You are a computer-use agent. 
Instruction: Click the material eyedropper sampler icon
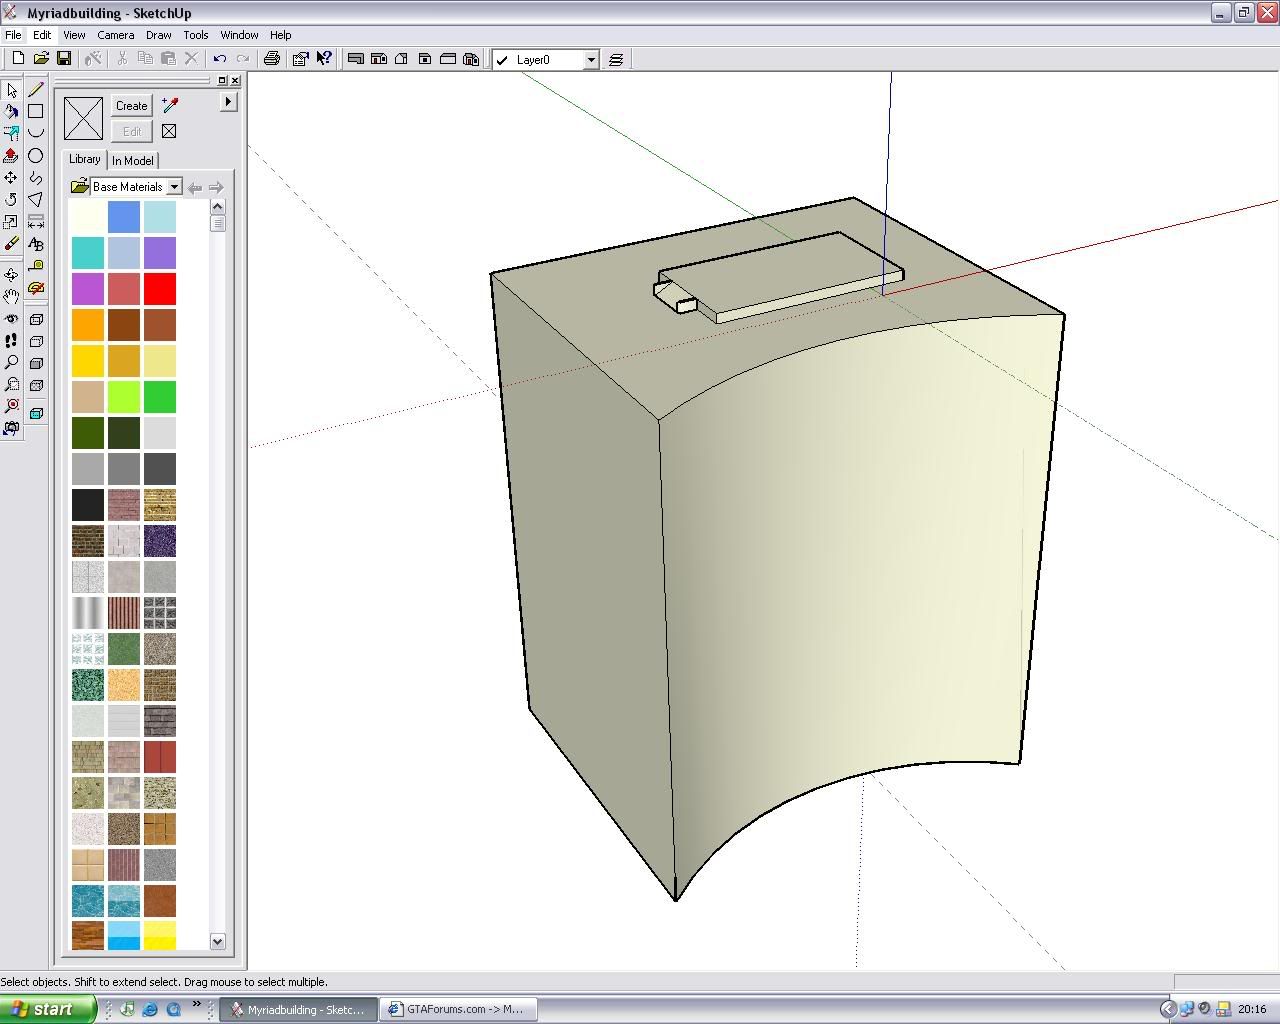(170, 105)
